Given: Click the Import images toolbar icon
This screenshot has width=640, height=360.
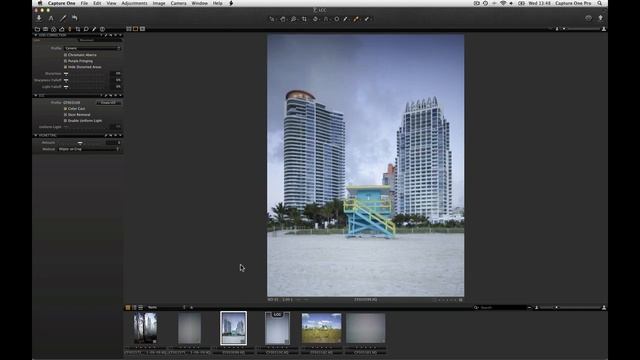Looking at the screenshot, I should pyautogui.click(x=39, y=18).
